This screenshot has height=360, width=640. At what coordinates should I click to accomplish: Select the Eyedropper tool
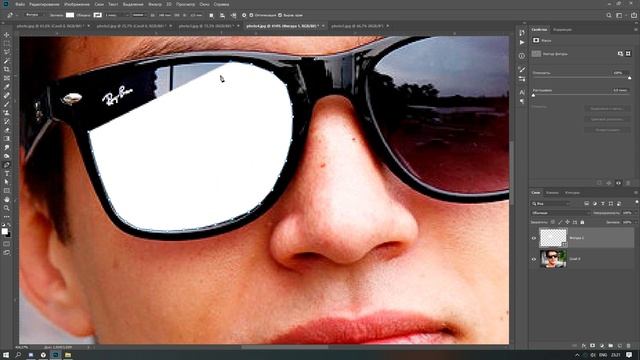(7, 87)
